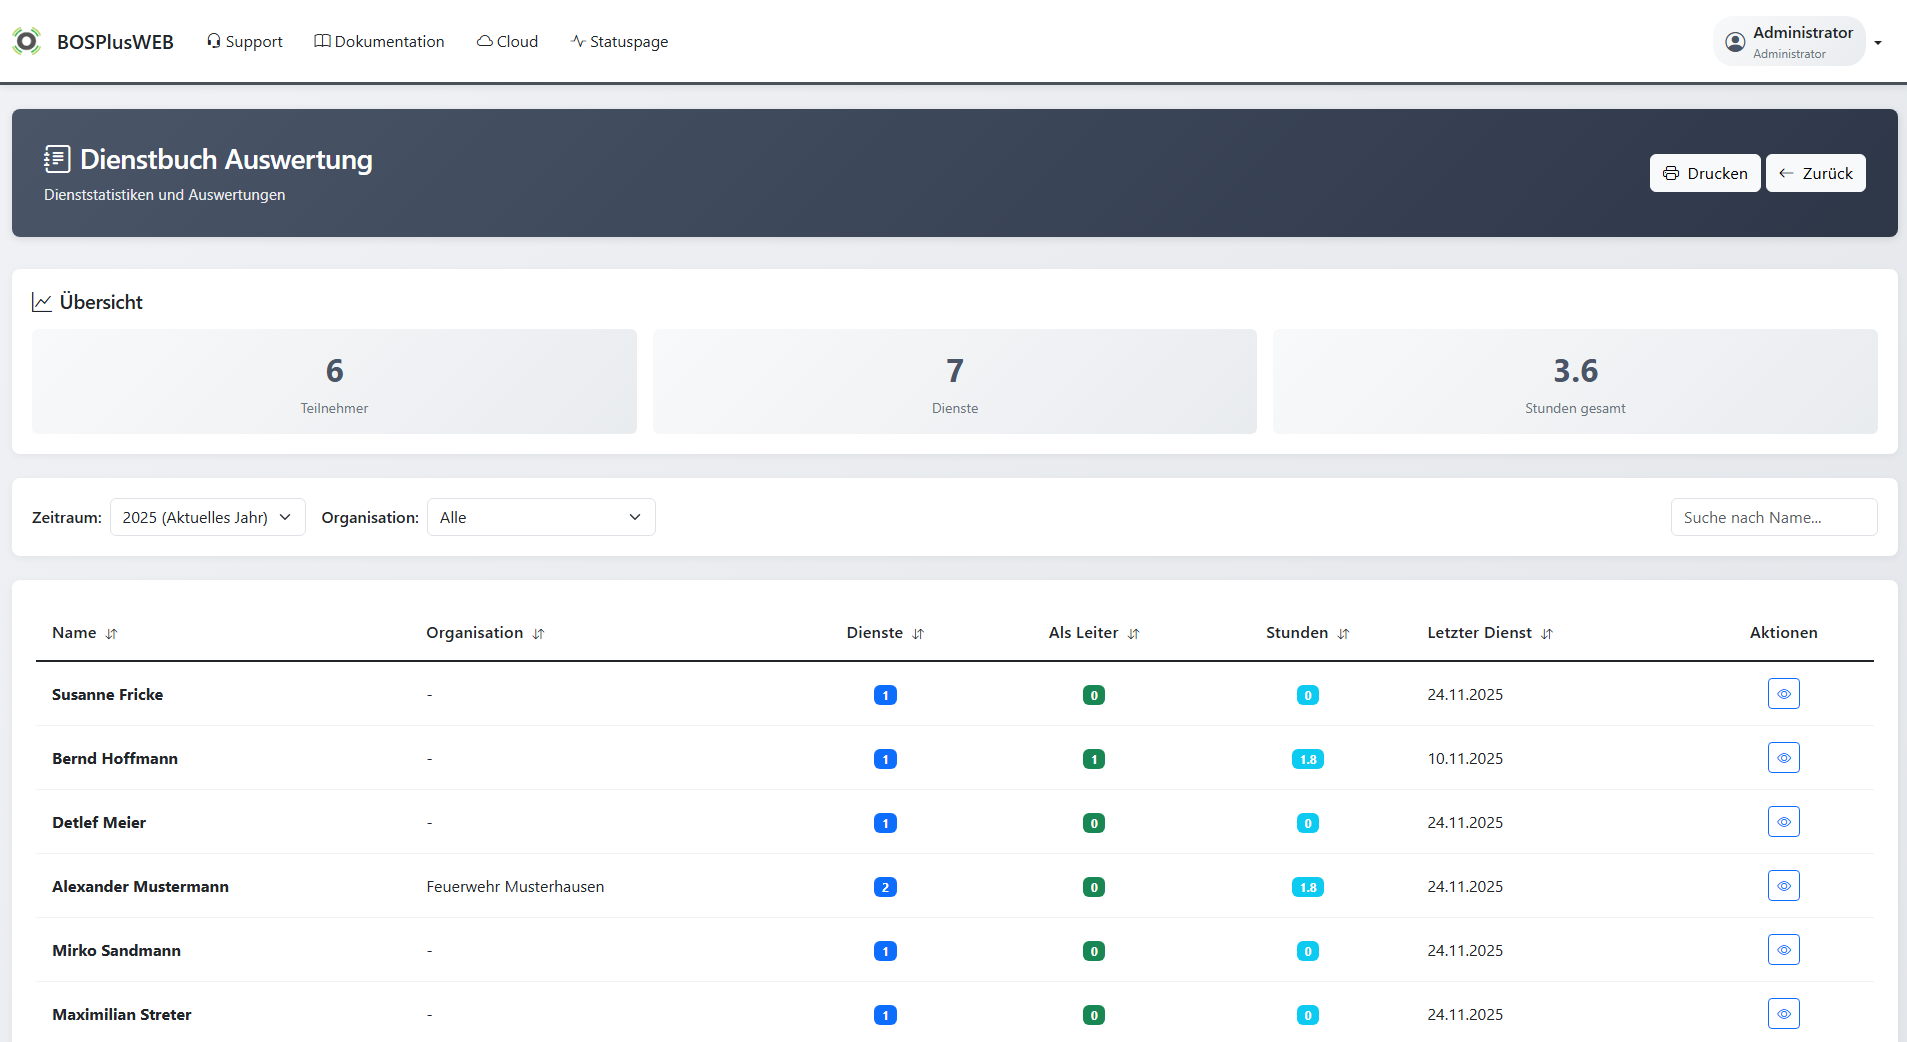Focus the Suche nach Name search field
Screen dimensions: 1907x1042
[1773, 517]
